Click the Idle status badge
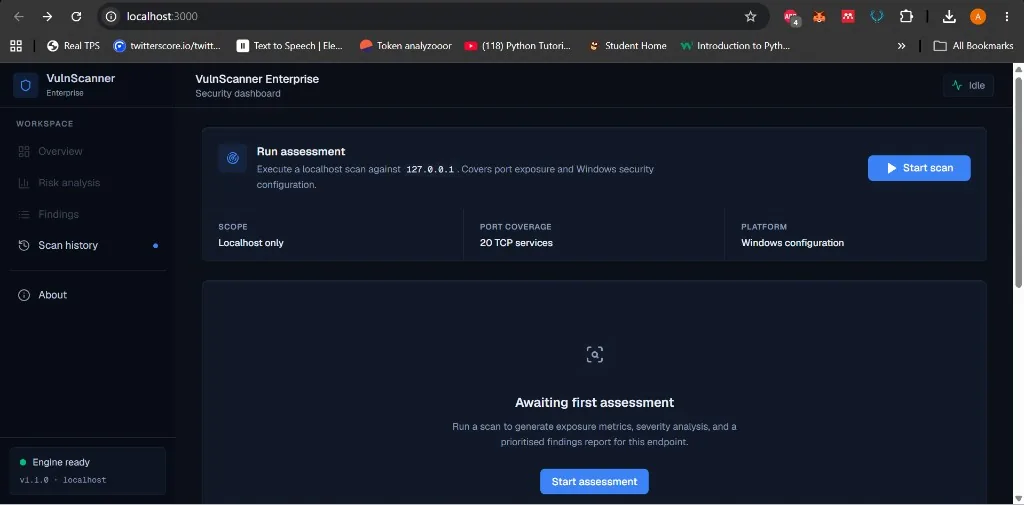 [x=968, y=86]
